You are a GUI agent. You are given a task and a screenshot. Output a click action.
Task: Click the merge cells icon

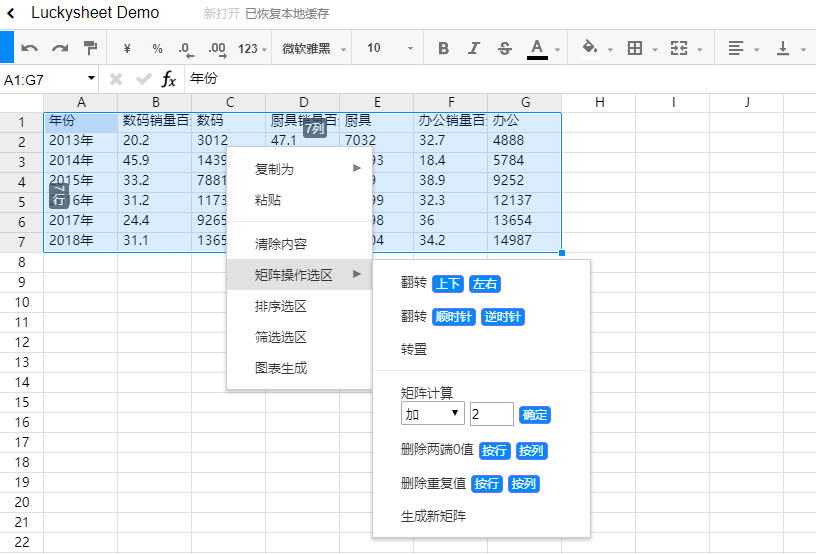coord(679,48)
